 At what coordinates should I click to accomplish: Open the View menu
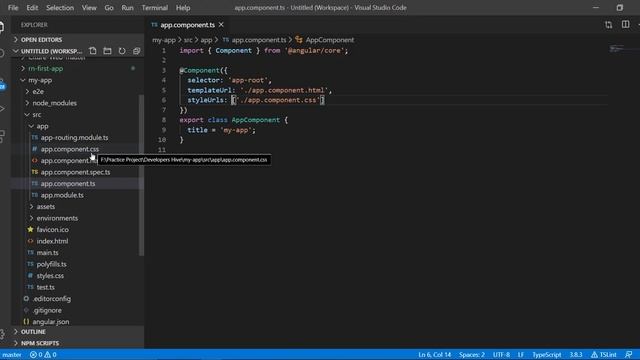click(x=89, y=8)
